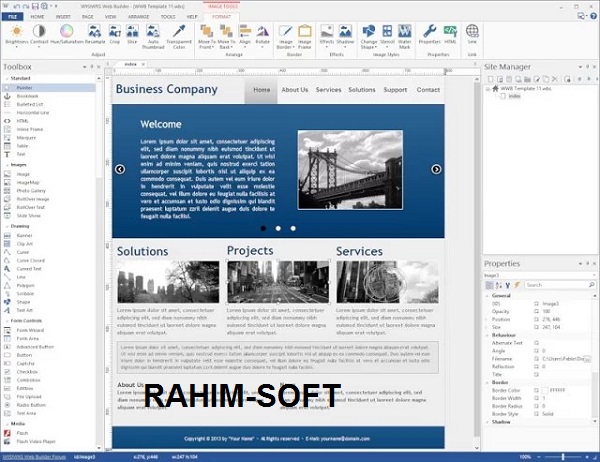Click the slideshow next arrow button
Image resolution: width=600 pixels, height=462 pixels.
point(436,169)
